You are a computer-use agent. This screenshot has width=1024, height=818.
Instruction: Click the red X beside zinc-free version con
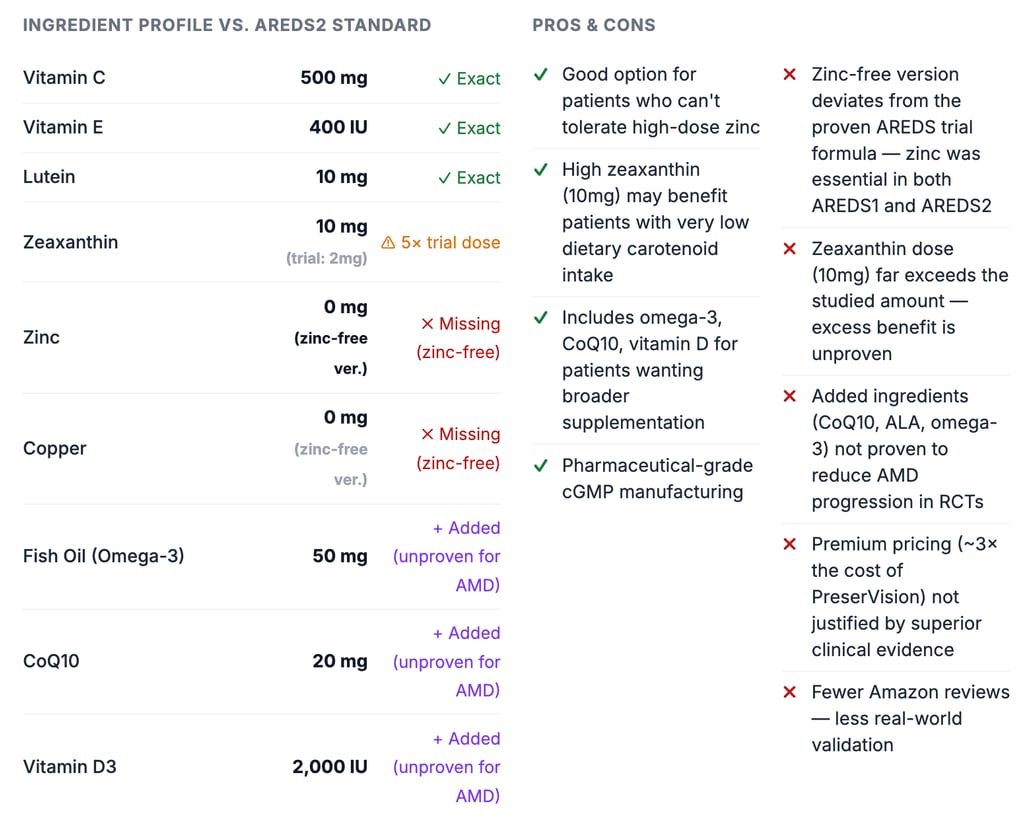(x=790, y=74)
